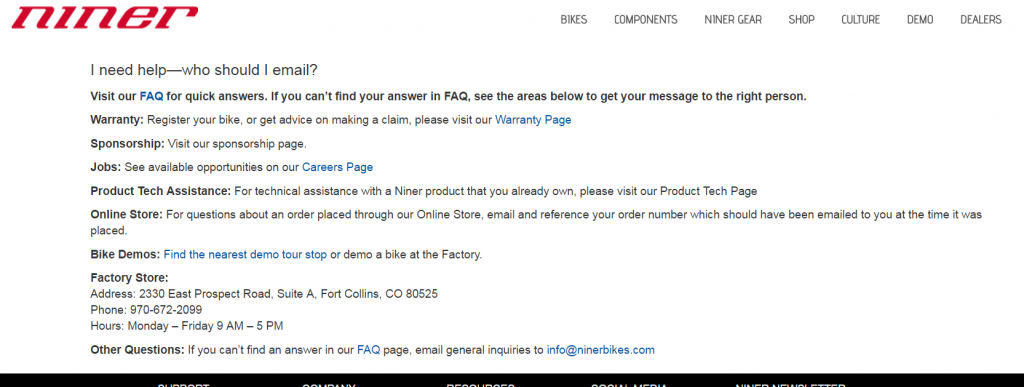Open the Warranty Page link

point(533,120)
